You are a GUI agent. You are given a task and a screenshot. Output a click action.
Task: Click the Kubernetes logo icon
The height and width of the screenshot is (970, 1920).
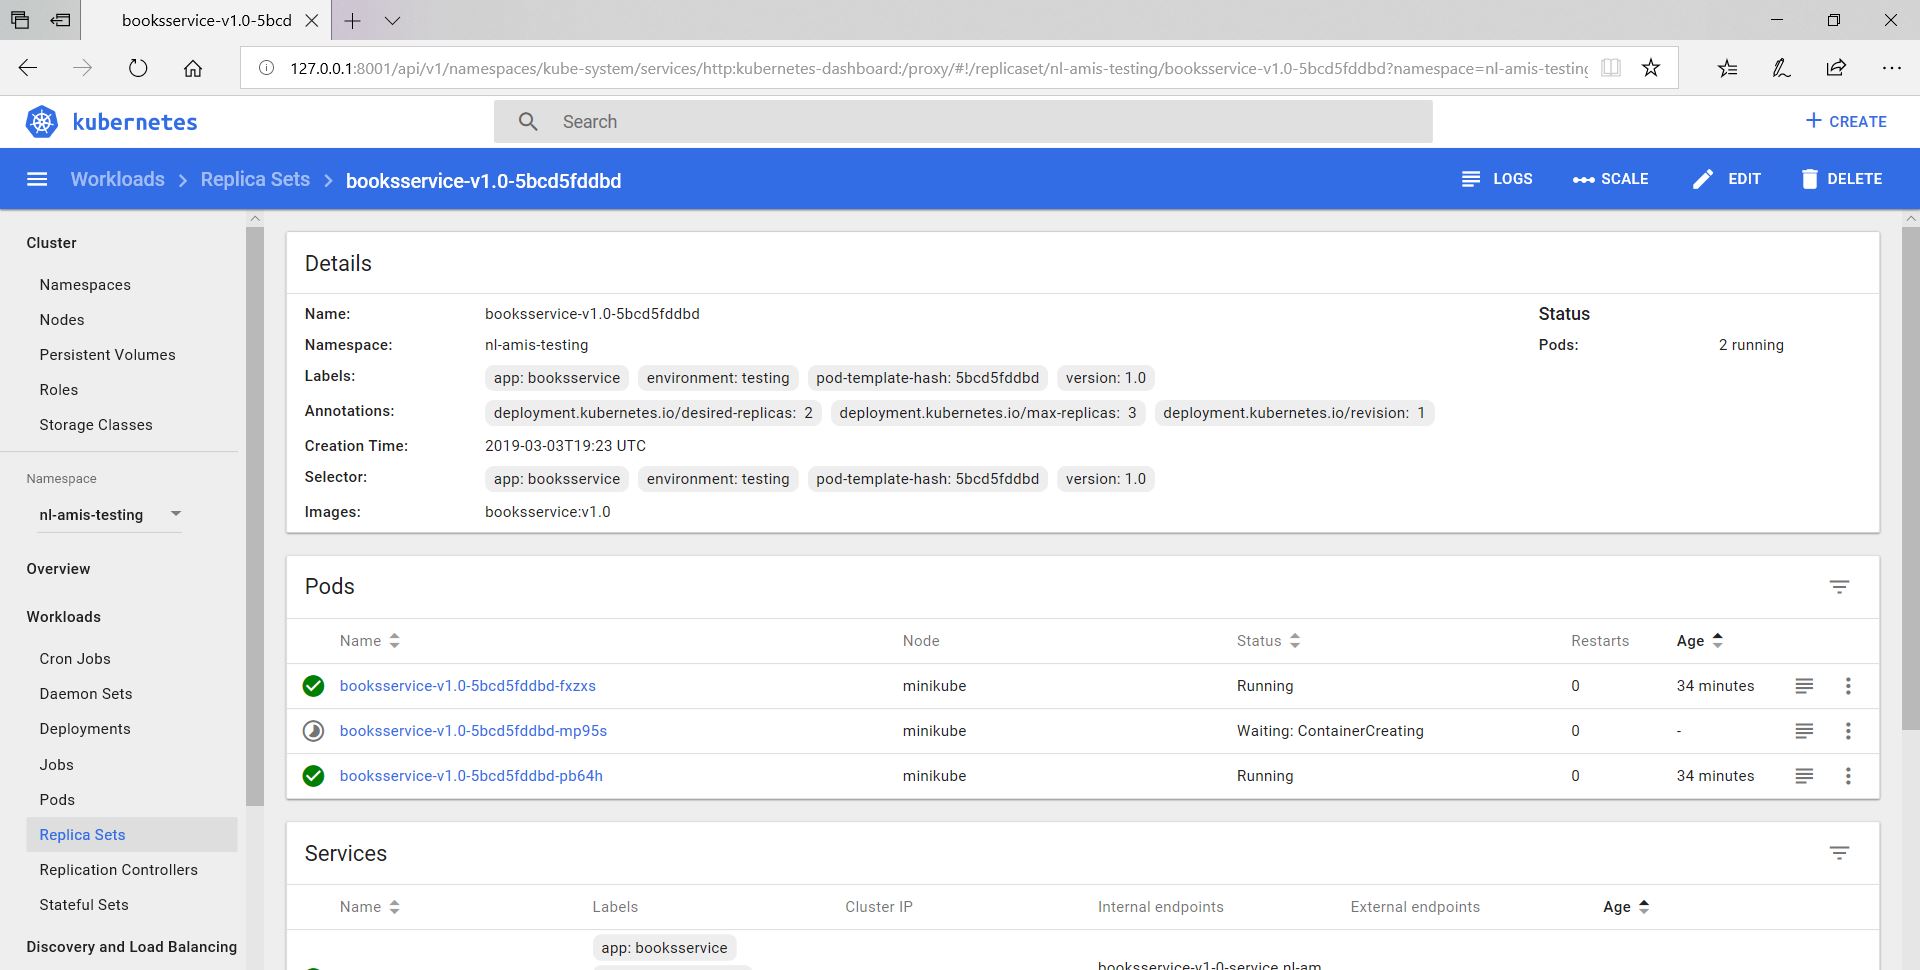(42, 122)
